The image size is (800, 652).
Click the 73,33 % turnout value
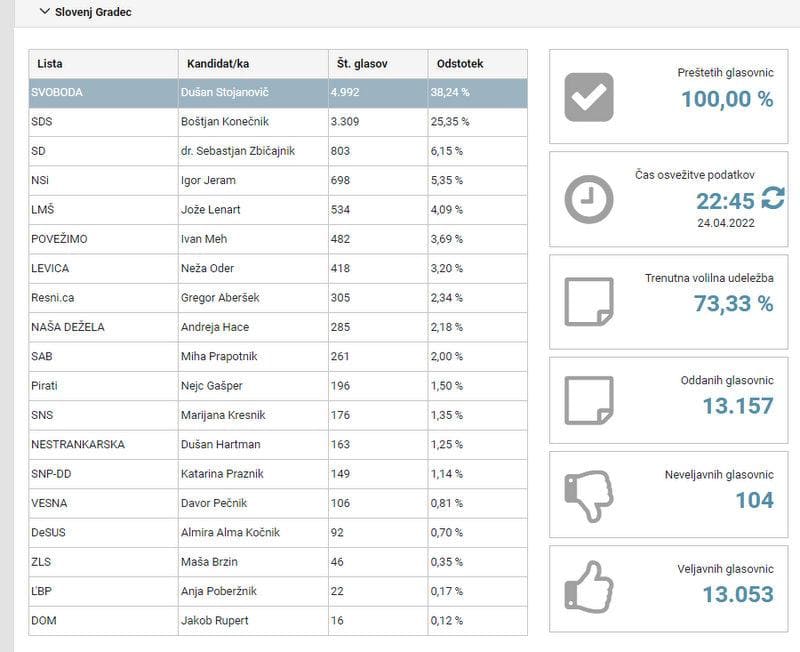pos(733,305)
